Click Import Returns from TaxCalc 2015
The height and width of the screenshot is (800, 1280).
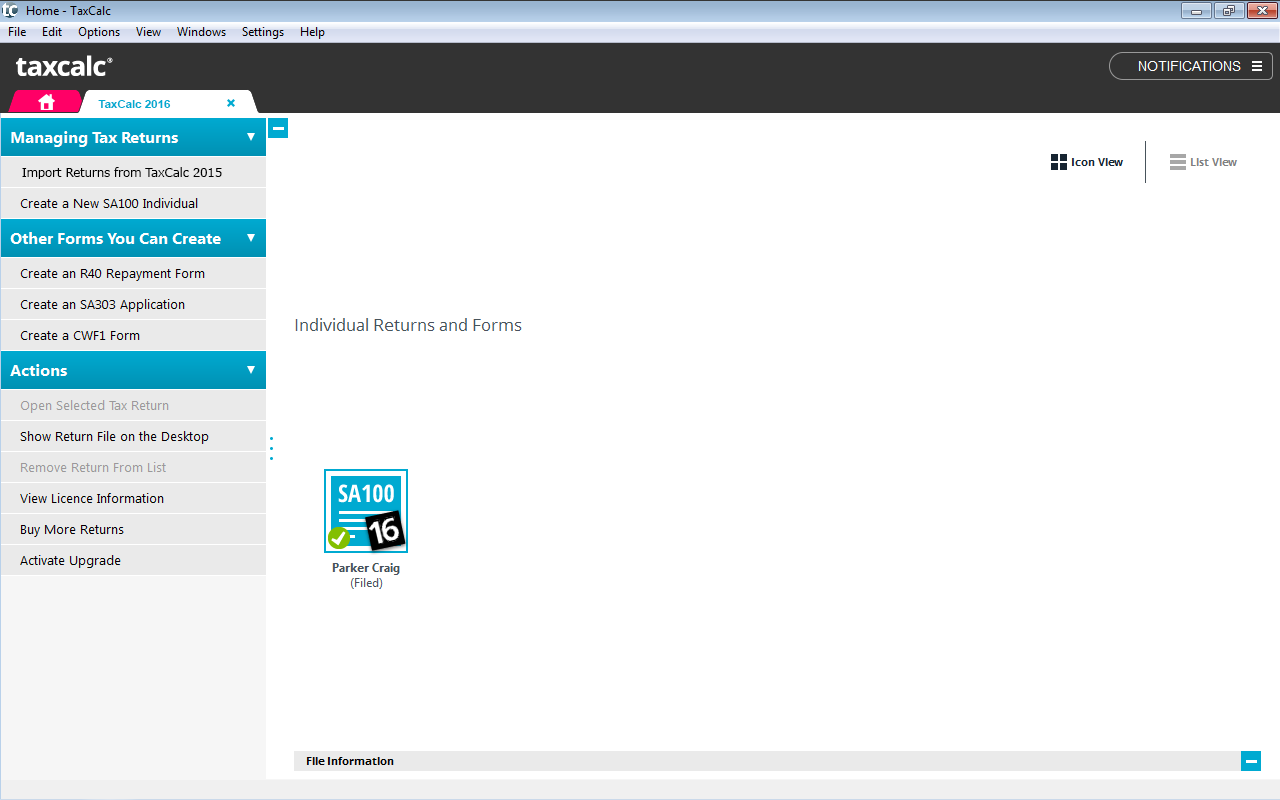coord(122,172)
